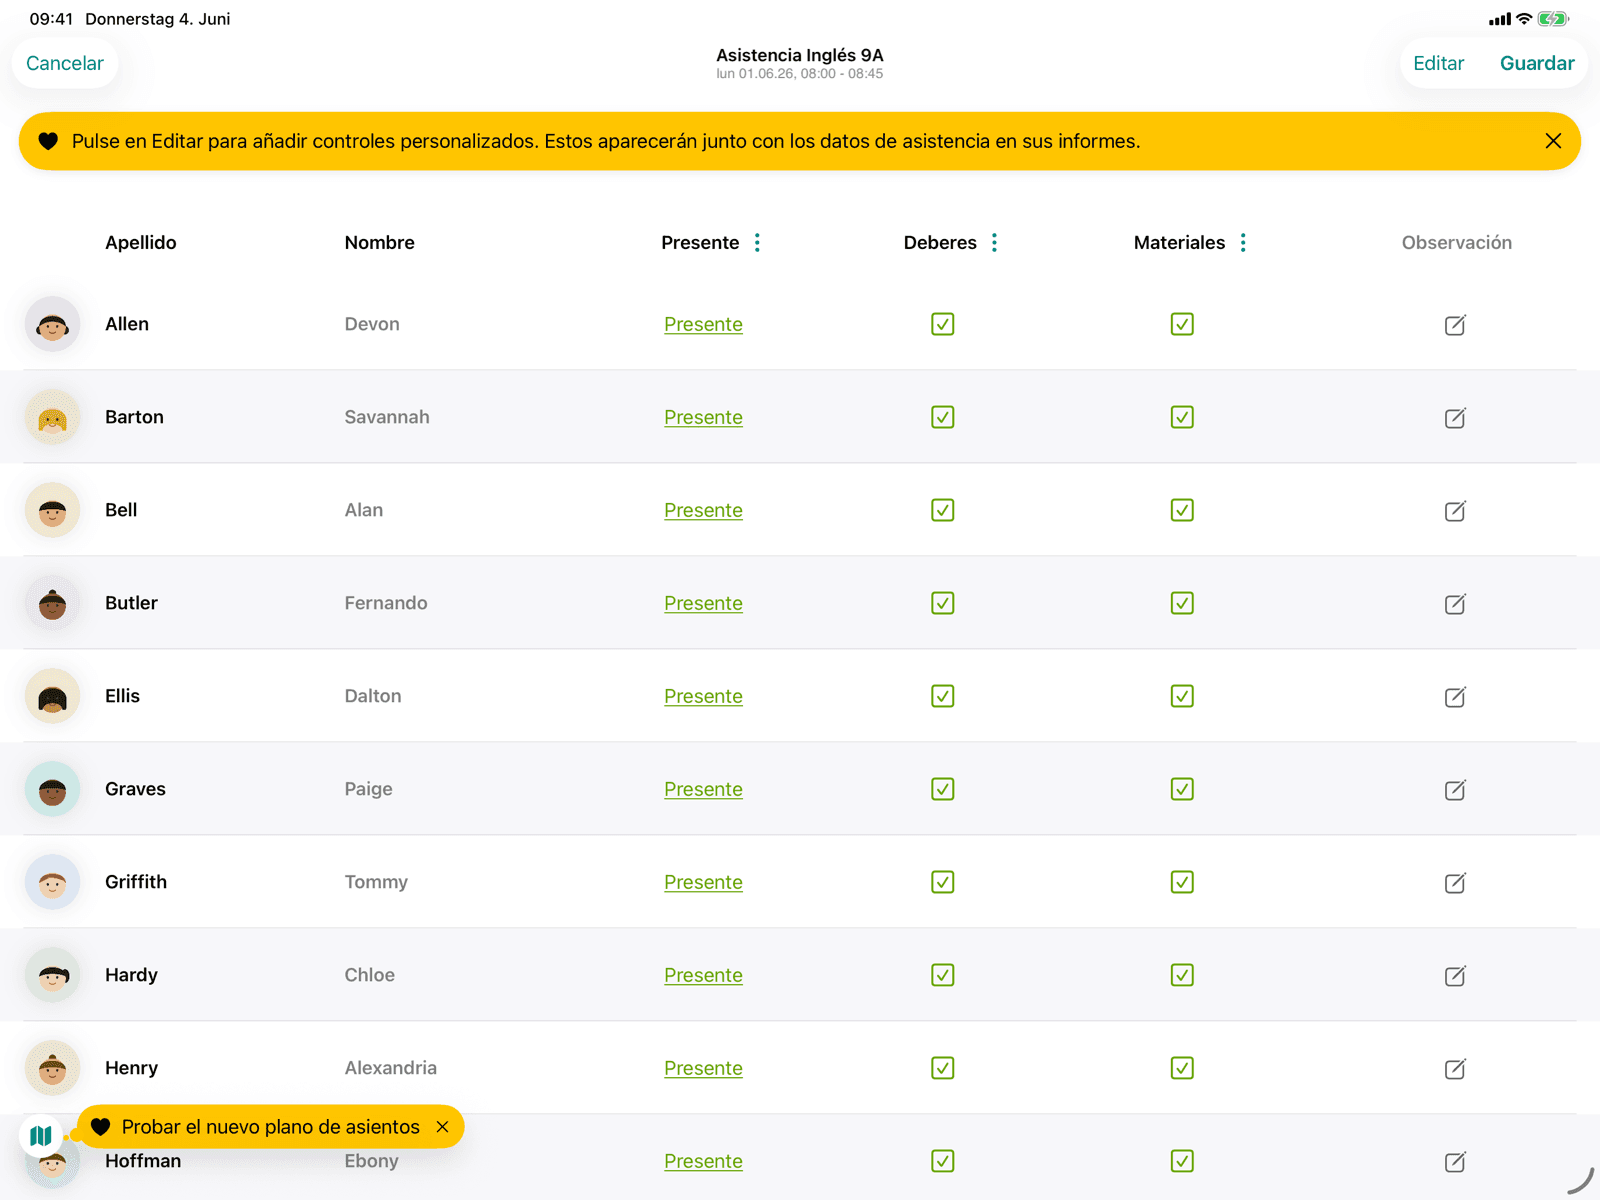Toggle Deberes checkbox for Allen
The height and width of the screenshot is (1200, 1600).
pos(942,324)
